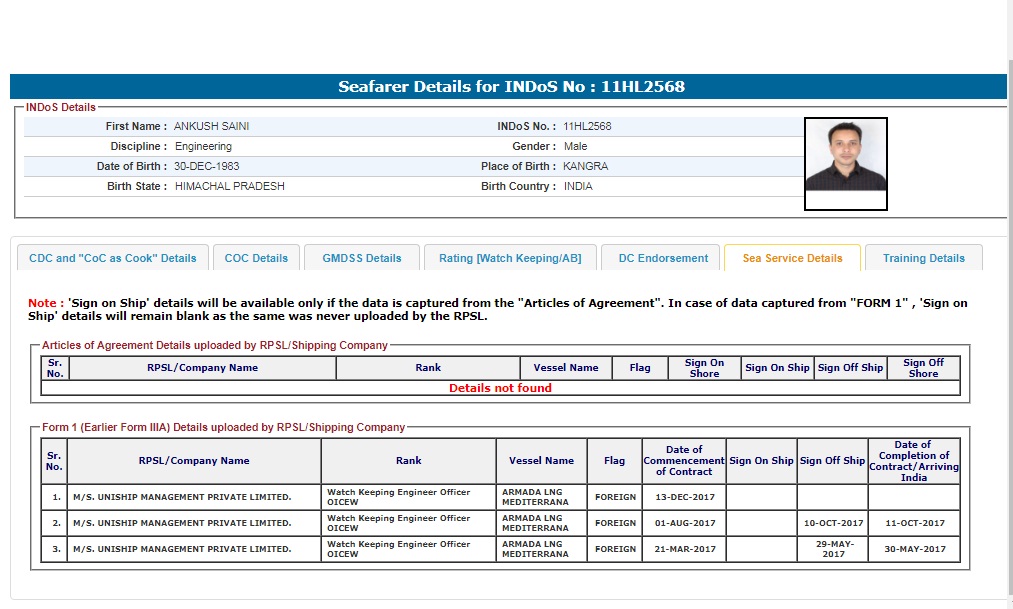The width and height of the screenshot is (1013, 609).
Task: Click the "Date of Commencement of Contract" header
Action: pos(684,461)
